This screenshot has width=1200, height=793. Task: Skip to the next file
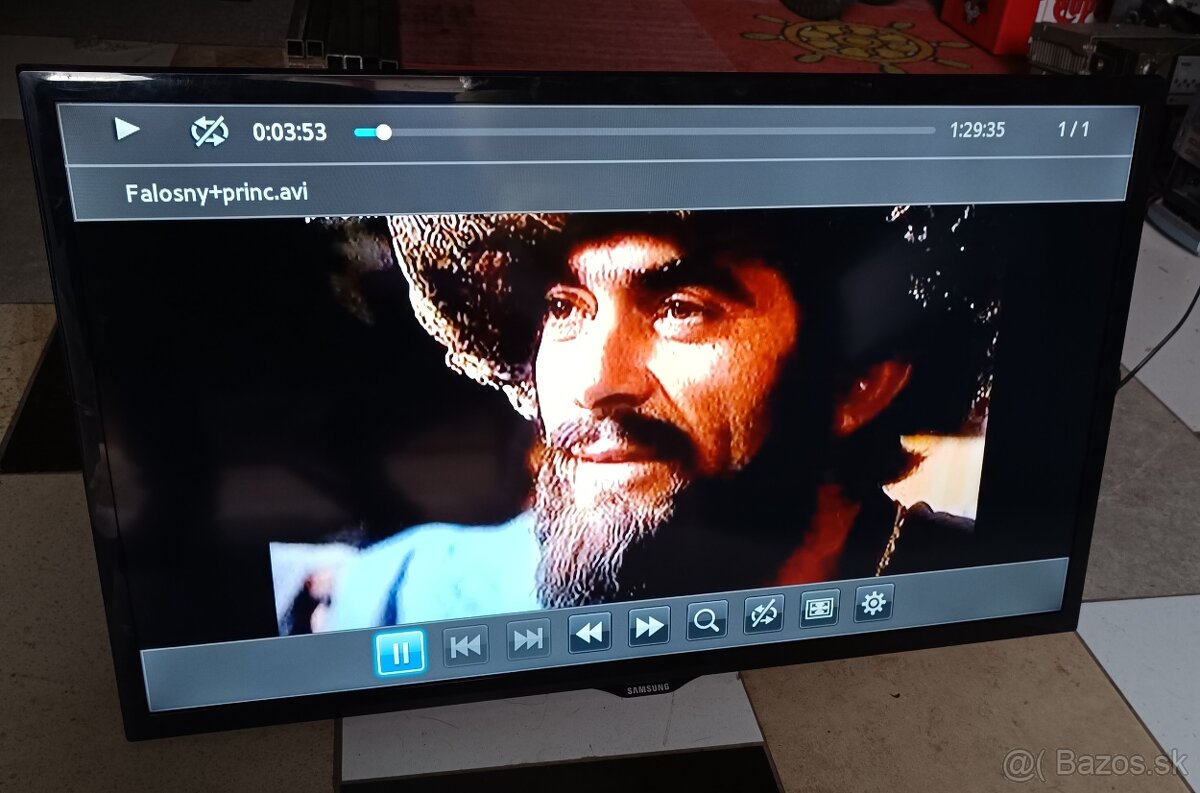coord(528,639)
